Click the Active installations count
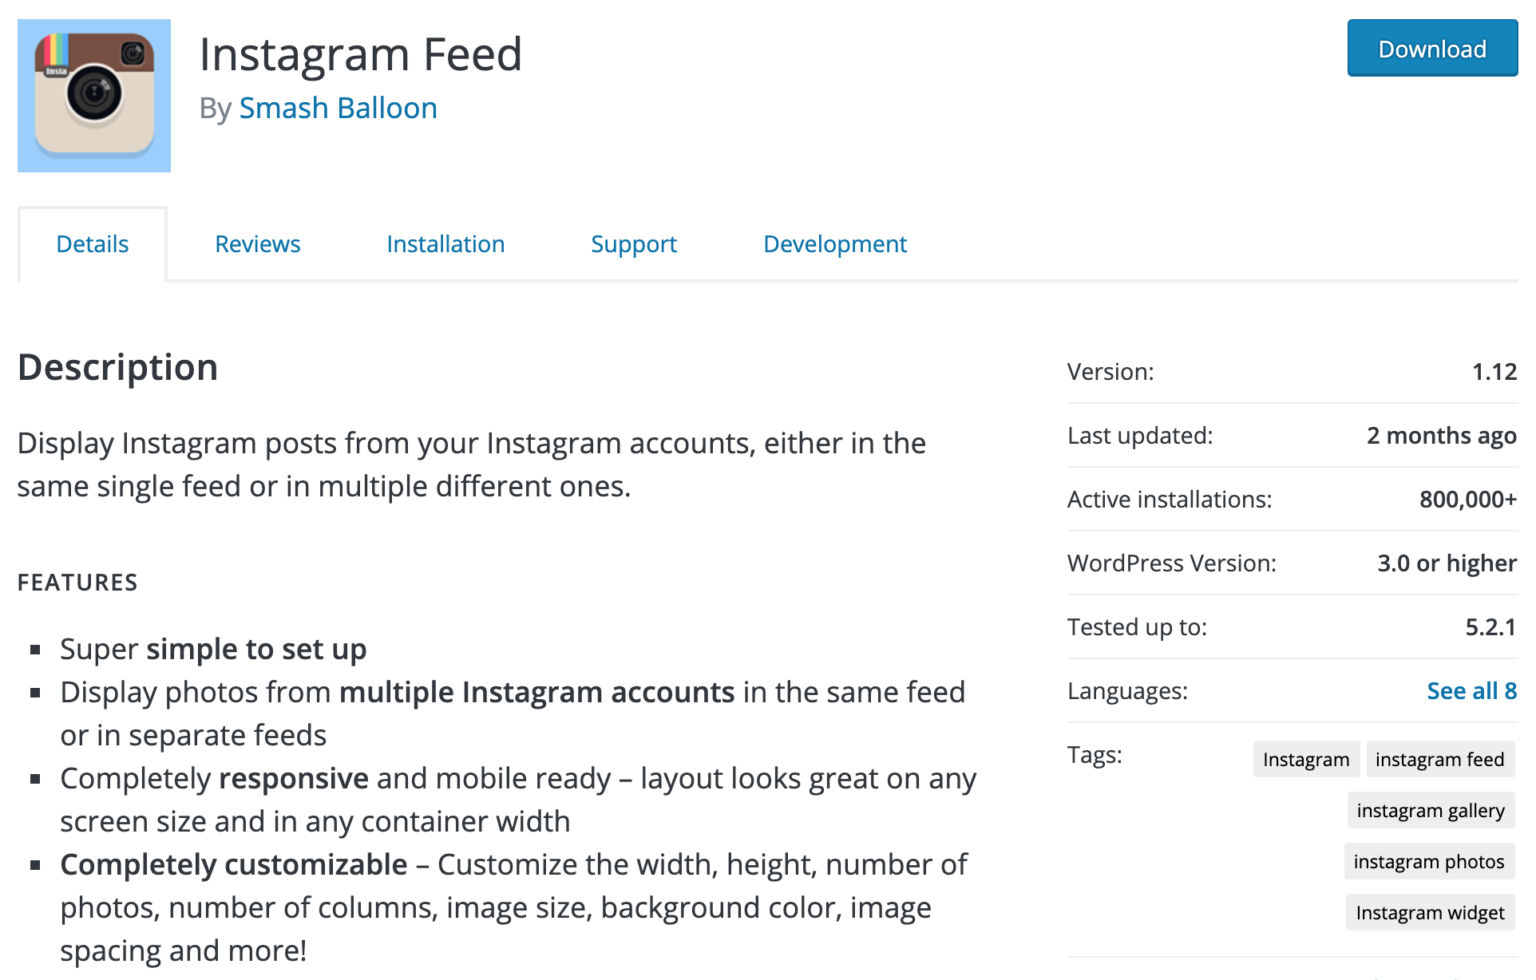The width and height of the screenshot is (1536, 980). (1467, 499)
